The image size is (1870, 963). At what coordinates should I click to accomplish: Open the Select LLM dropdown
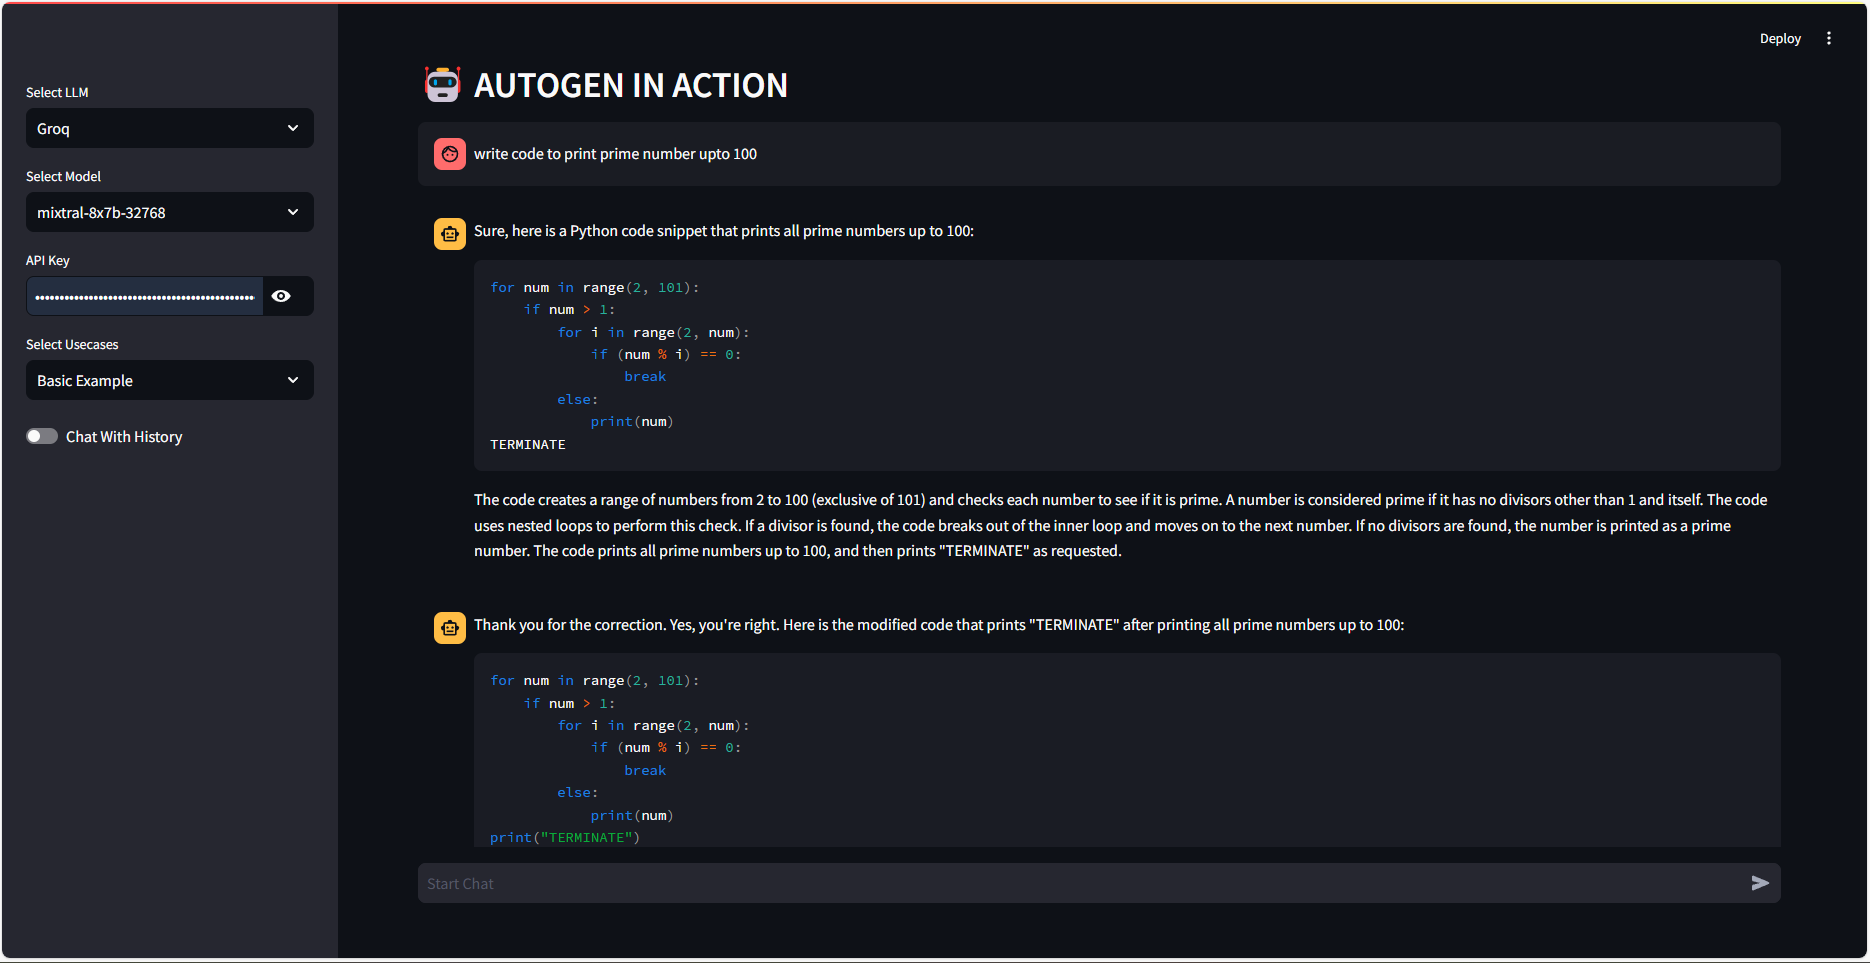[169, 128]
